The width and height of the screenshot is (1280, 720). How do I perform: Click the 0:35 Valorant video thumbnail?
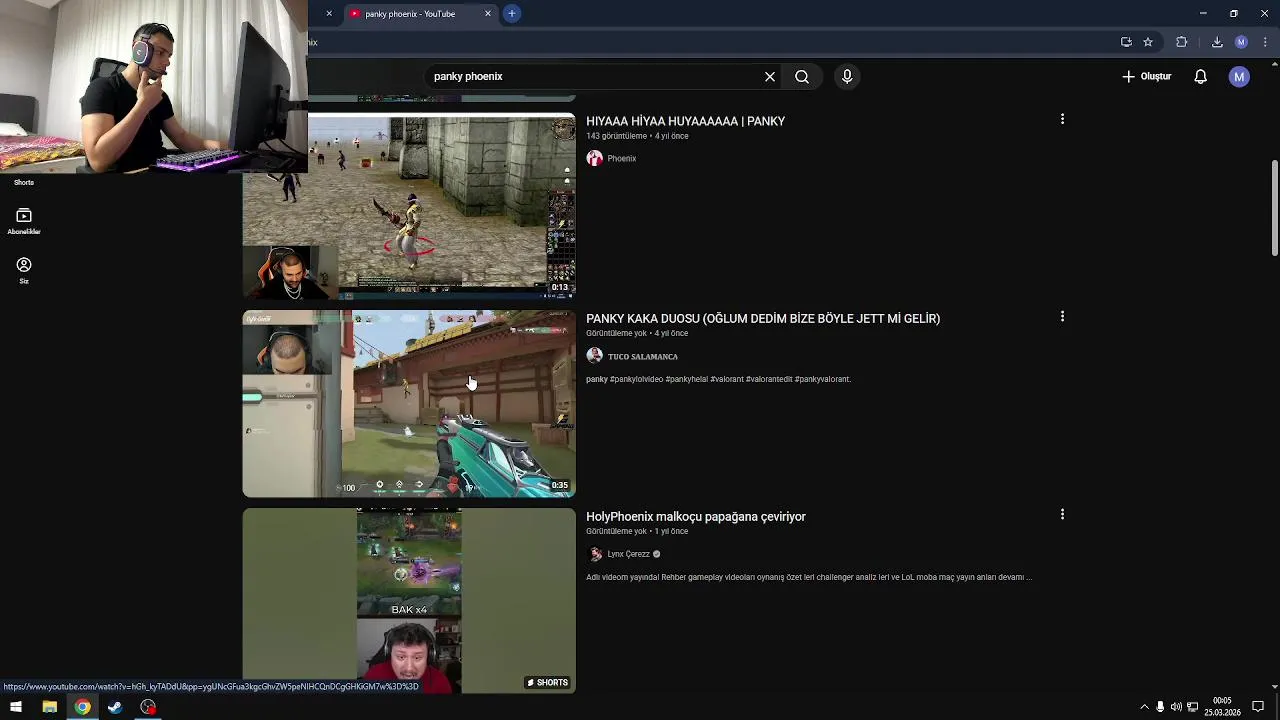click(409, 404)
